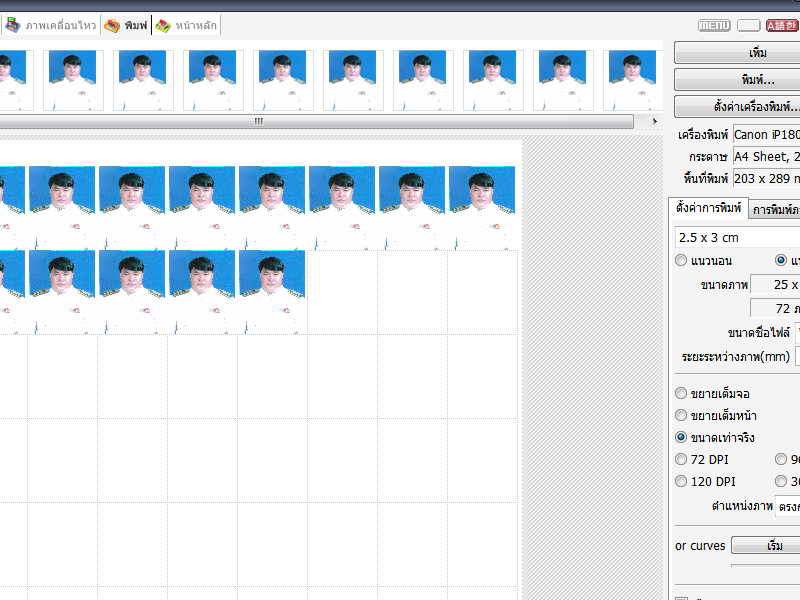Open the ภาพเคลื่อนไหว (animated GIF) tab
The width and height of the screenshot is (800, 600).
pyautogui.click(x=51, y=25)
